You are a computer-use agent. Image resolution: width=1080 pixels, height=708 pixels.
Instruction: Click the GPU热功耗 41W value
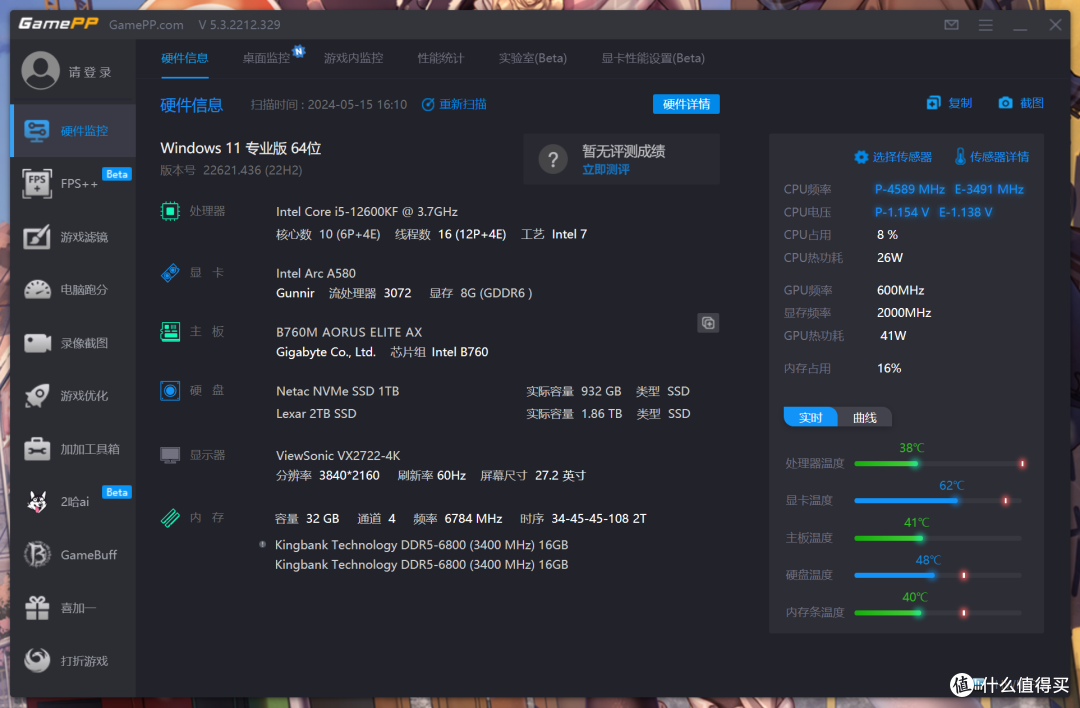(893, 335)
